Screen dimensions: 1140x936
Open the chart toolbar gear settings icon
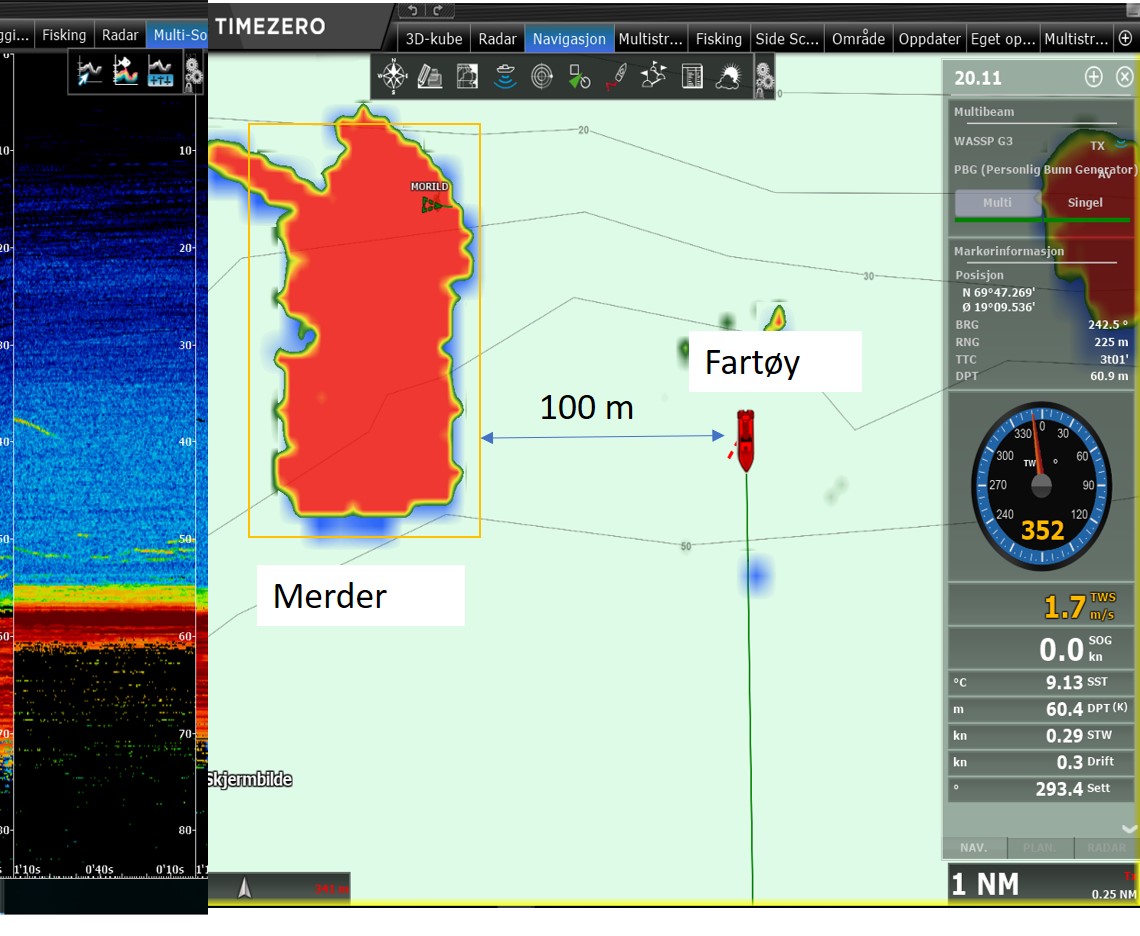coord(765,77)
